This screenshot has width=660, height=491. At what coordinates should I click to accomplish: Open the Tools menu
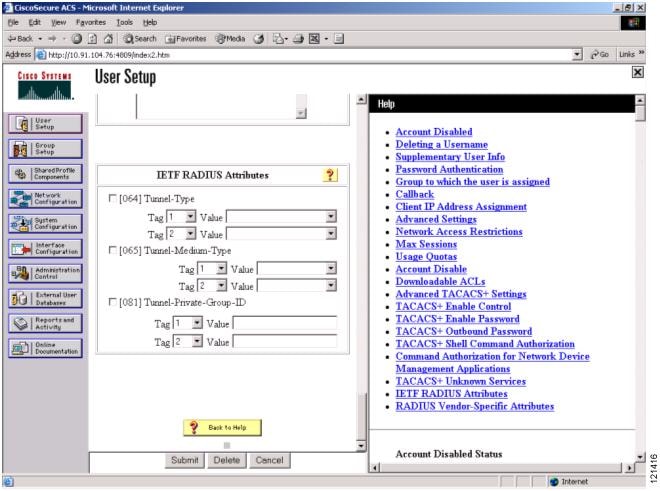125,22
